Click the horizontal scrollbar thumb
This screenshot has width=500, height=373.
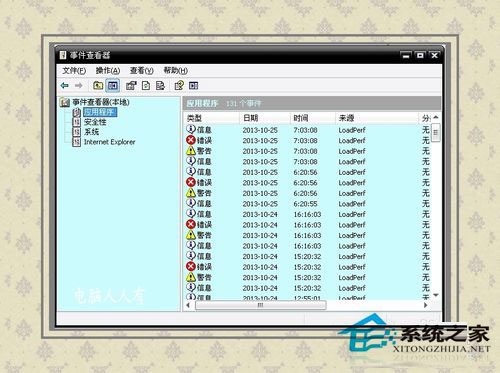tap(260, 305)
